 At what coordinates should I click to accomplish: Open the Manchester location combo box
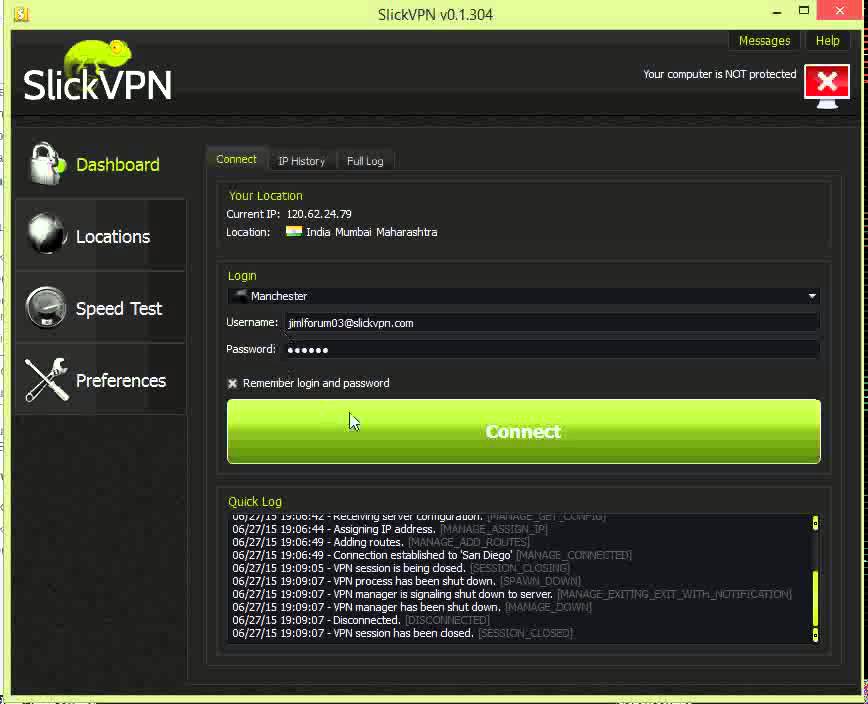(x=524, y=296)
